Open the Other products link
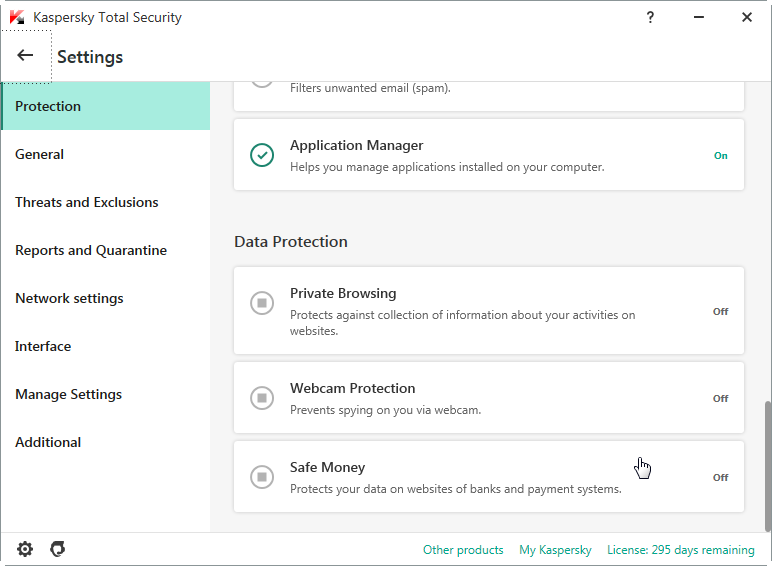The image size is (772, 566). [463, 550]
